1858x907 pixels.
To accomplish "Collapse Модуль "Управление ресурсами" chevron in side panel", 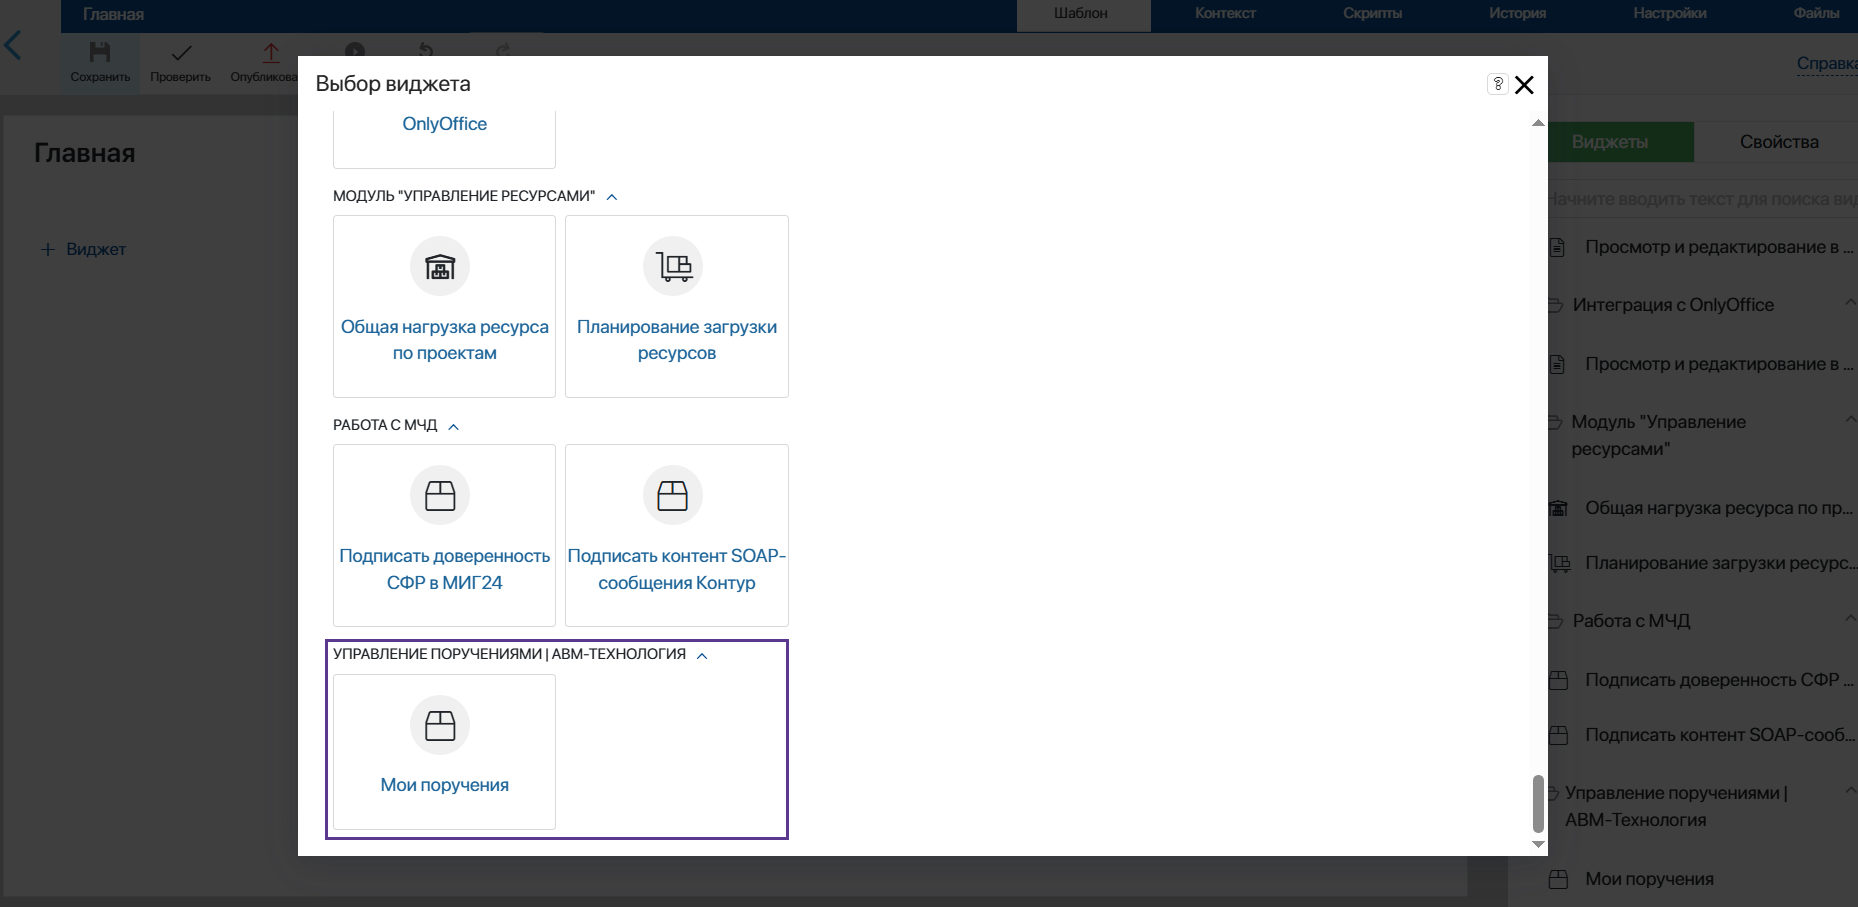I will 1850,421.
